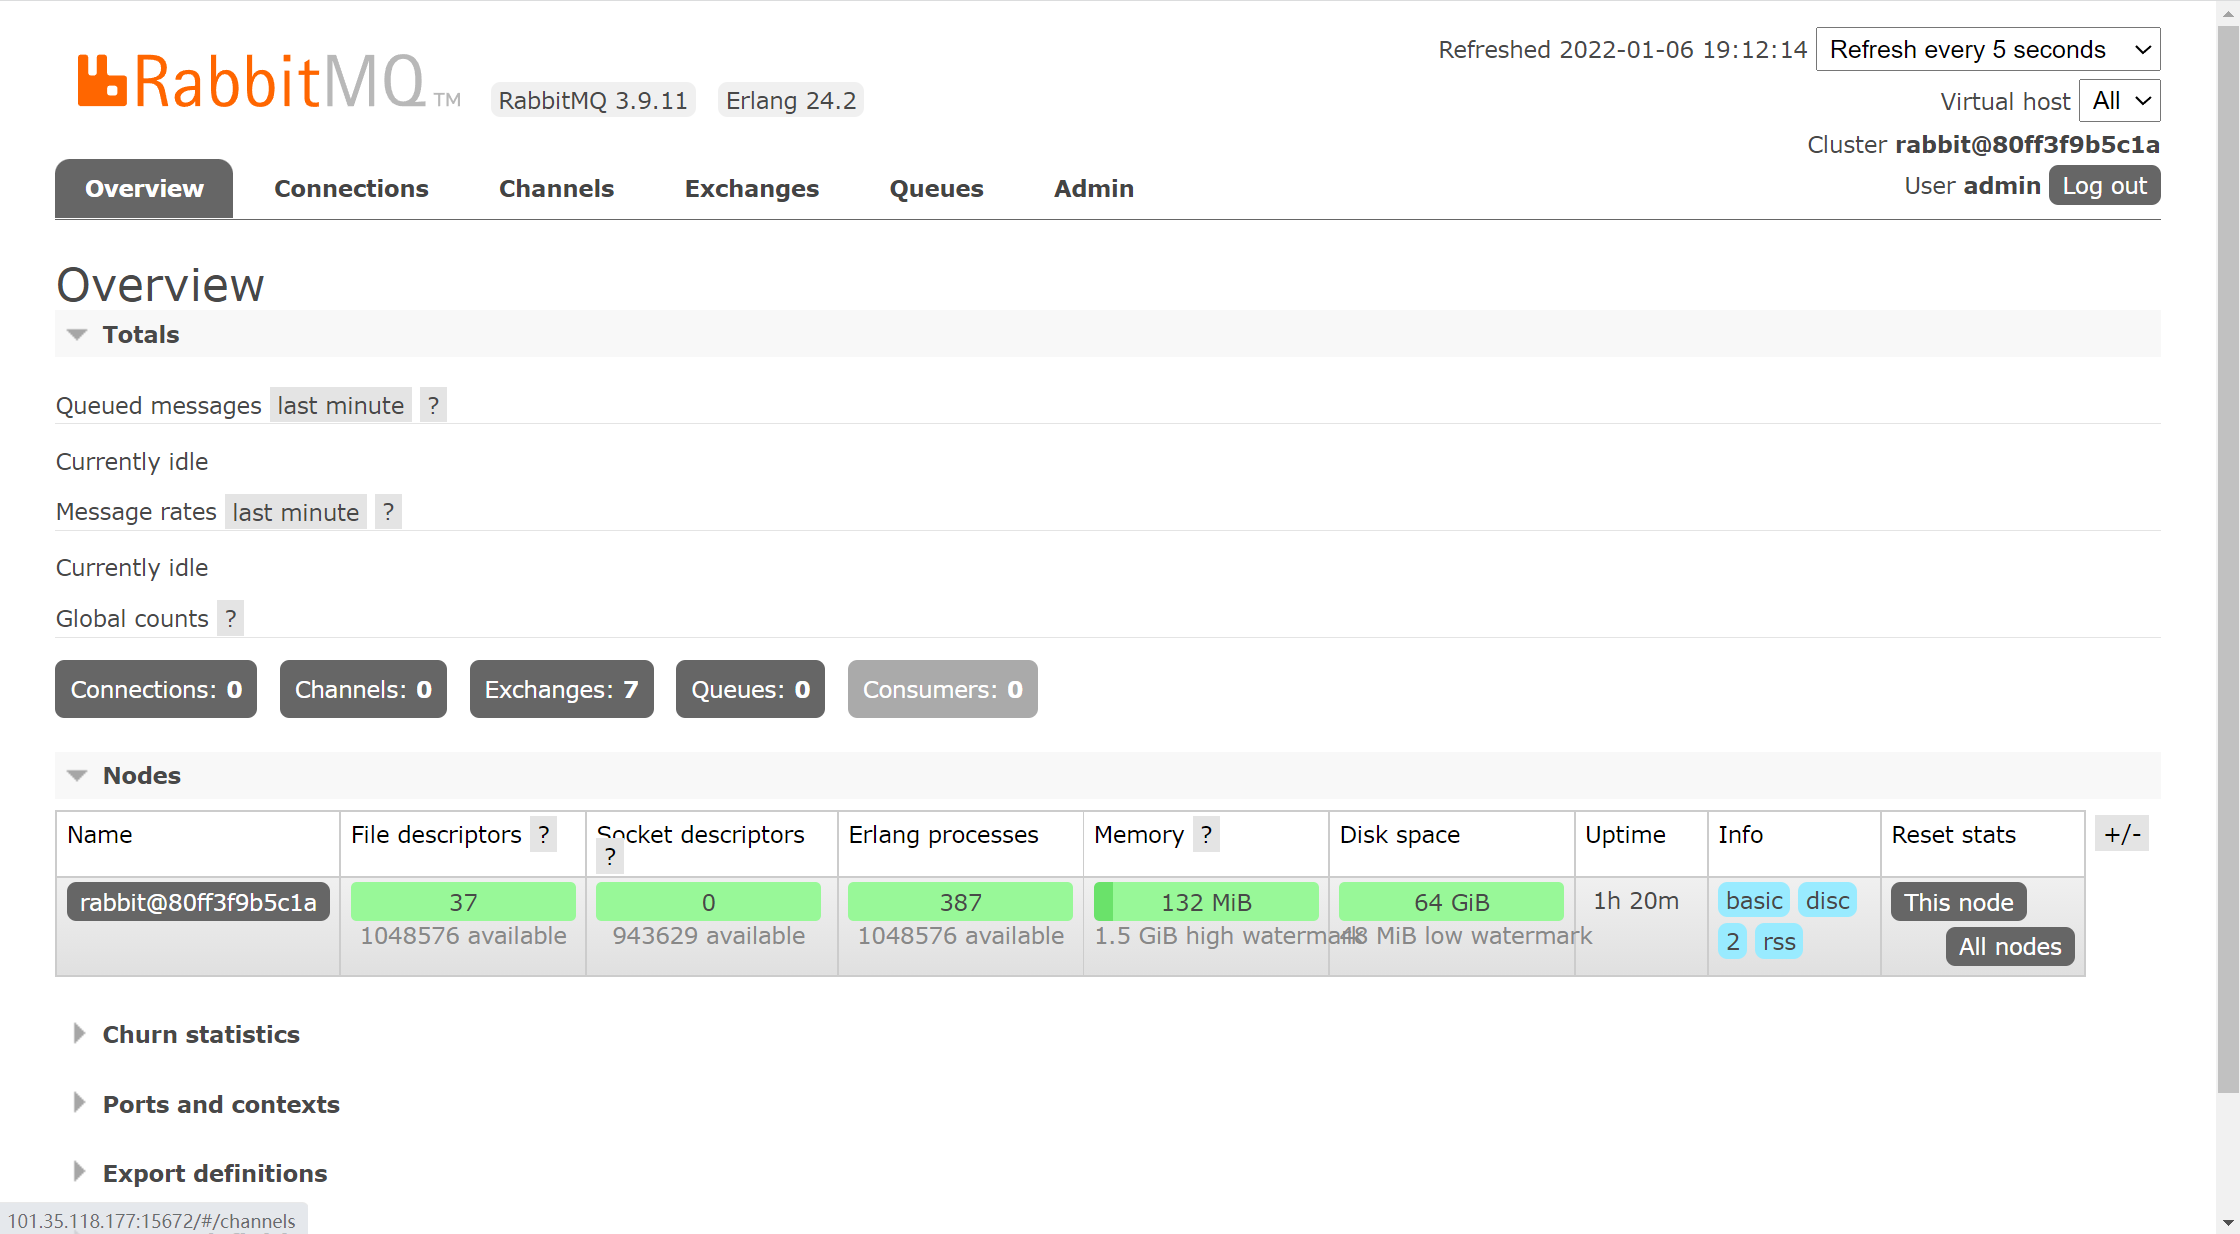Switch to the Channels tab
The image size is (2240, 1234).
point(556,188)
